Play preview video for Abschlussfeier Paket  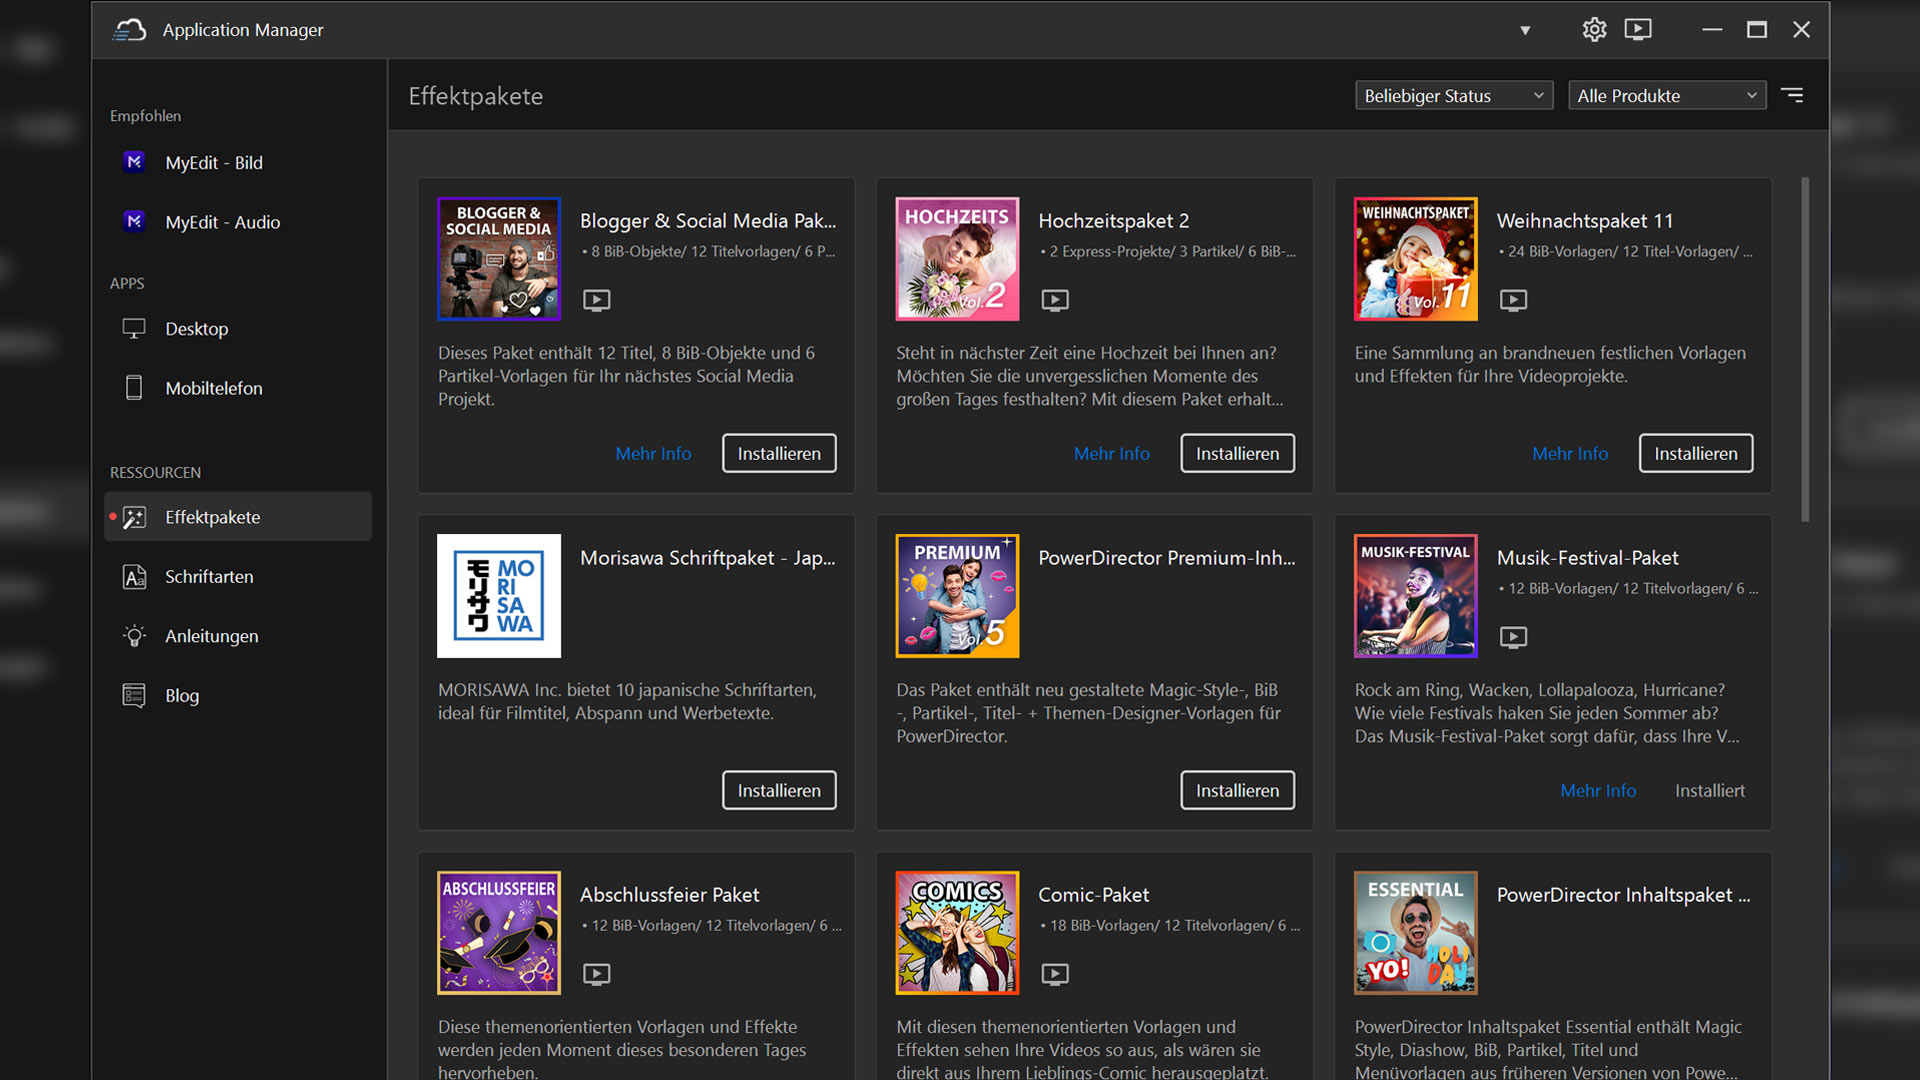(597, 974)
